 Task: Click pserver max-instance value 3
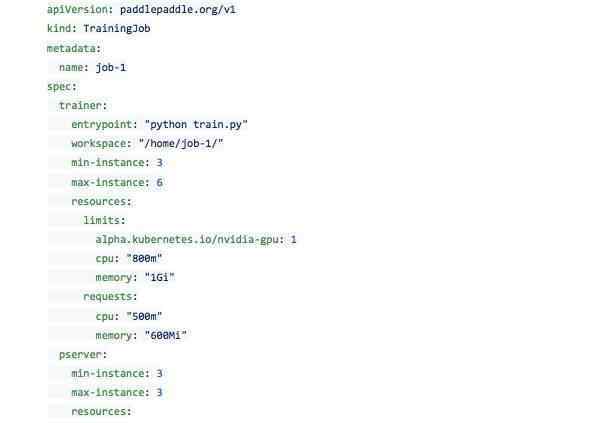pos(159,393)
